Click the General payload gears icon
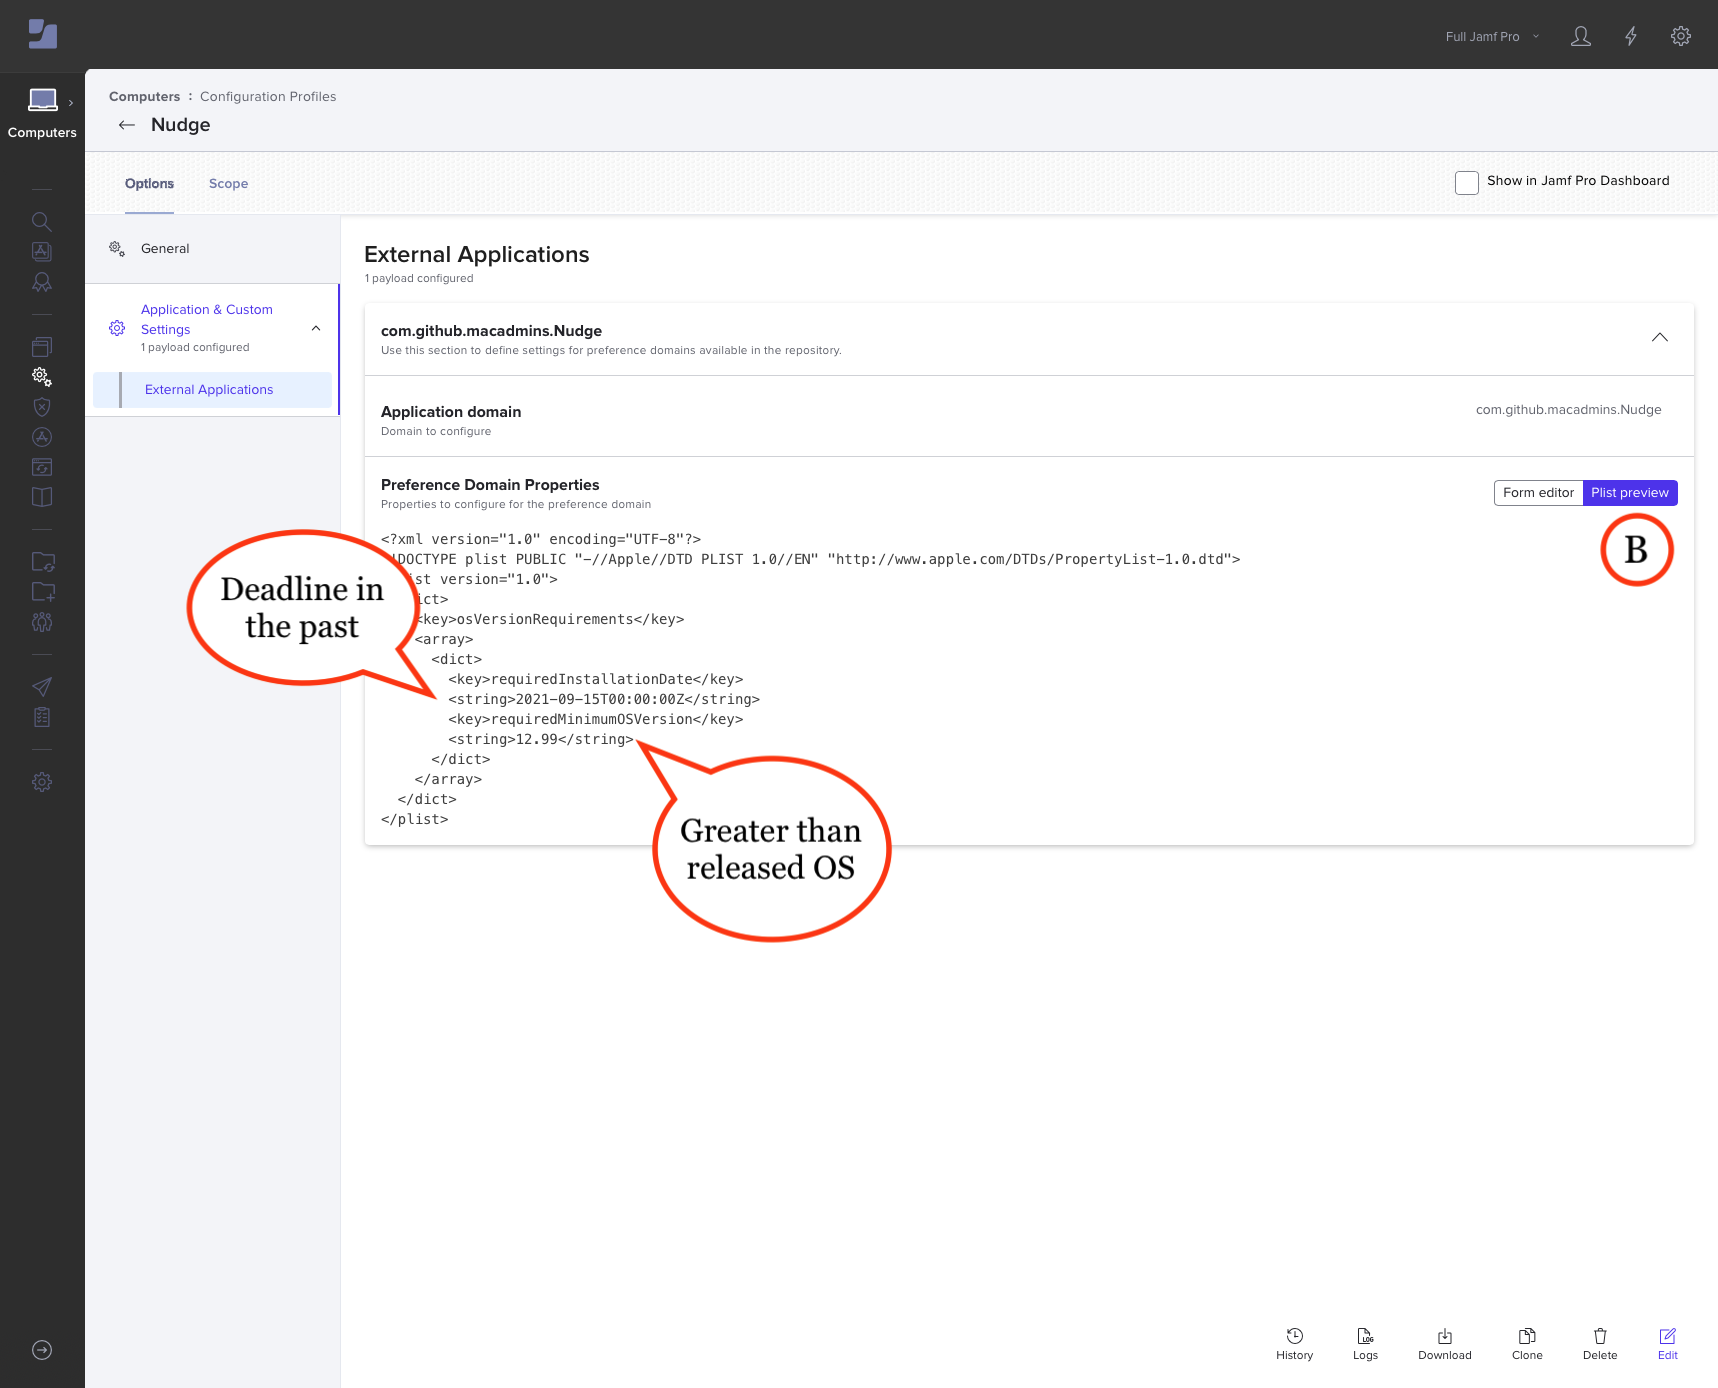The height and width of the screenshot is (1388, 1718). click(117, 249)
